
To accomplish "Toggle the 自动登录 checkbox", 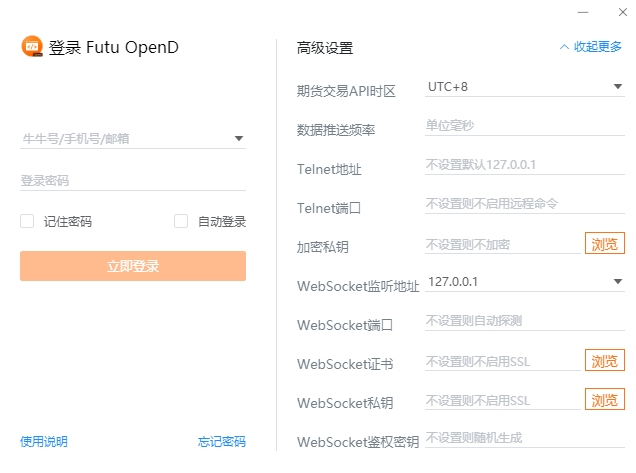I will coord(181,222).
